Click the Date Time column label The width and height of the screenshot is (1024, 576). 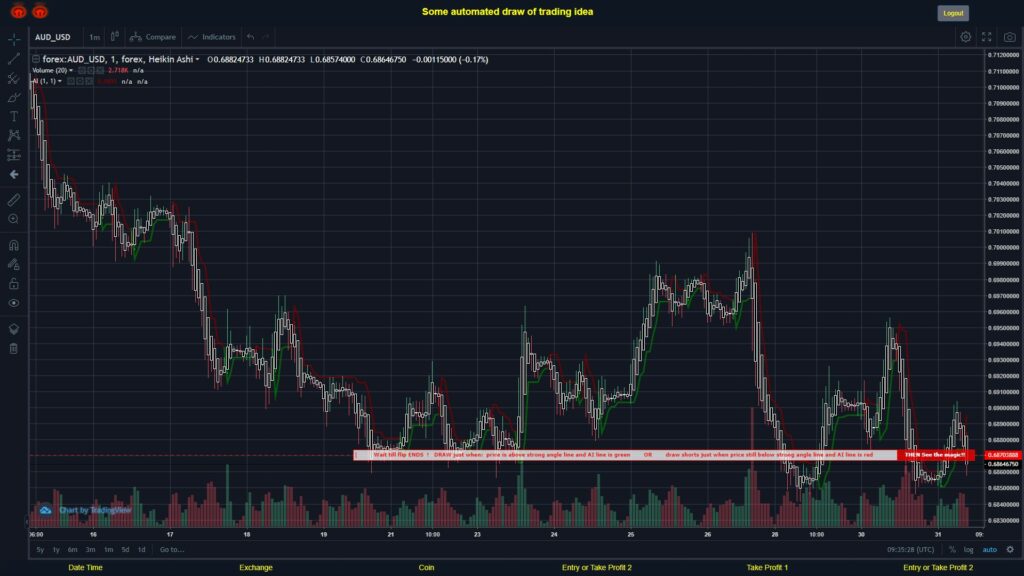pos(86,568)
